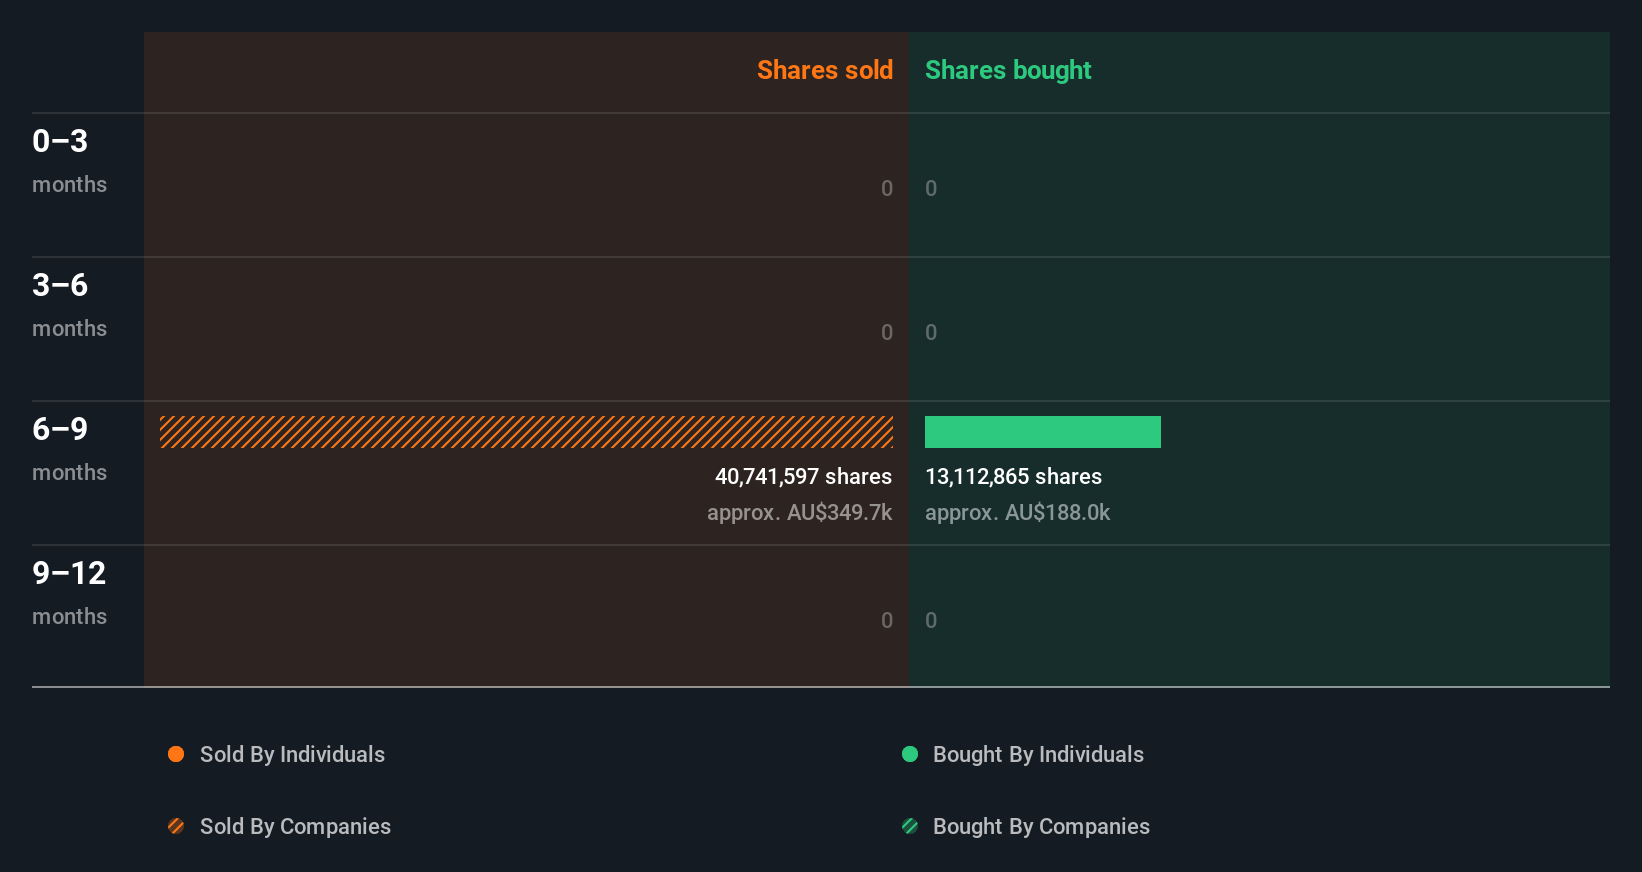
Task: Click the green Bought By Individuals legend dot
Action: click(x=910, y=754)
